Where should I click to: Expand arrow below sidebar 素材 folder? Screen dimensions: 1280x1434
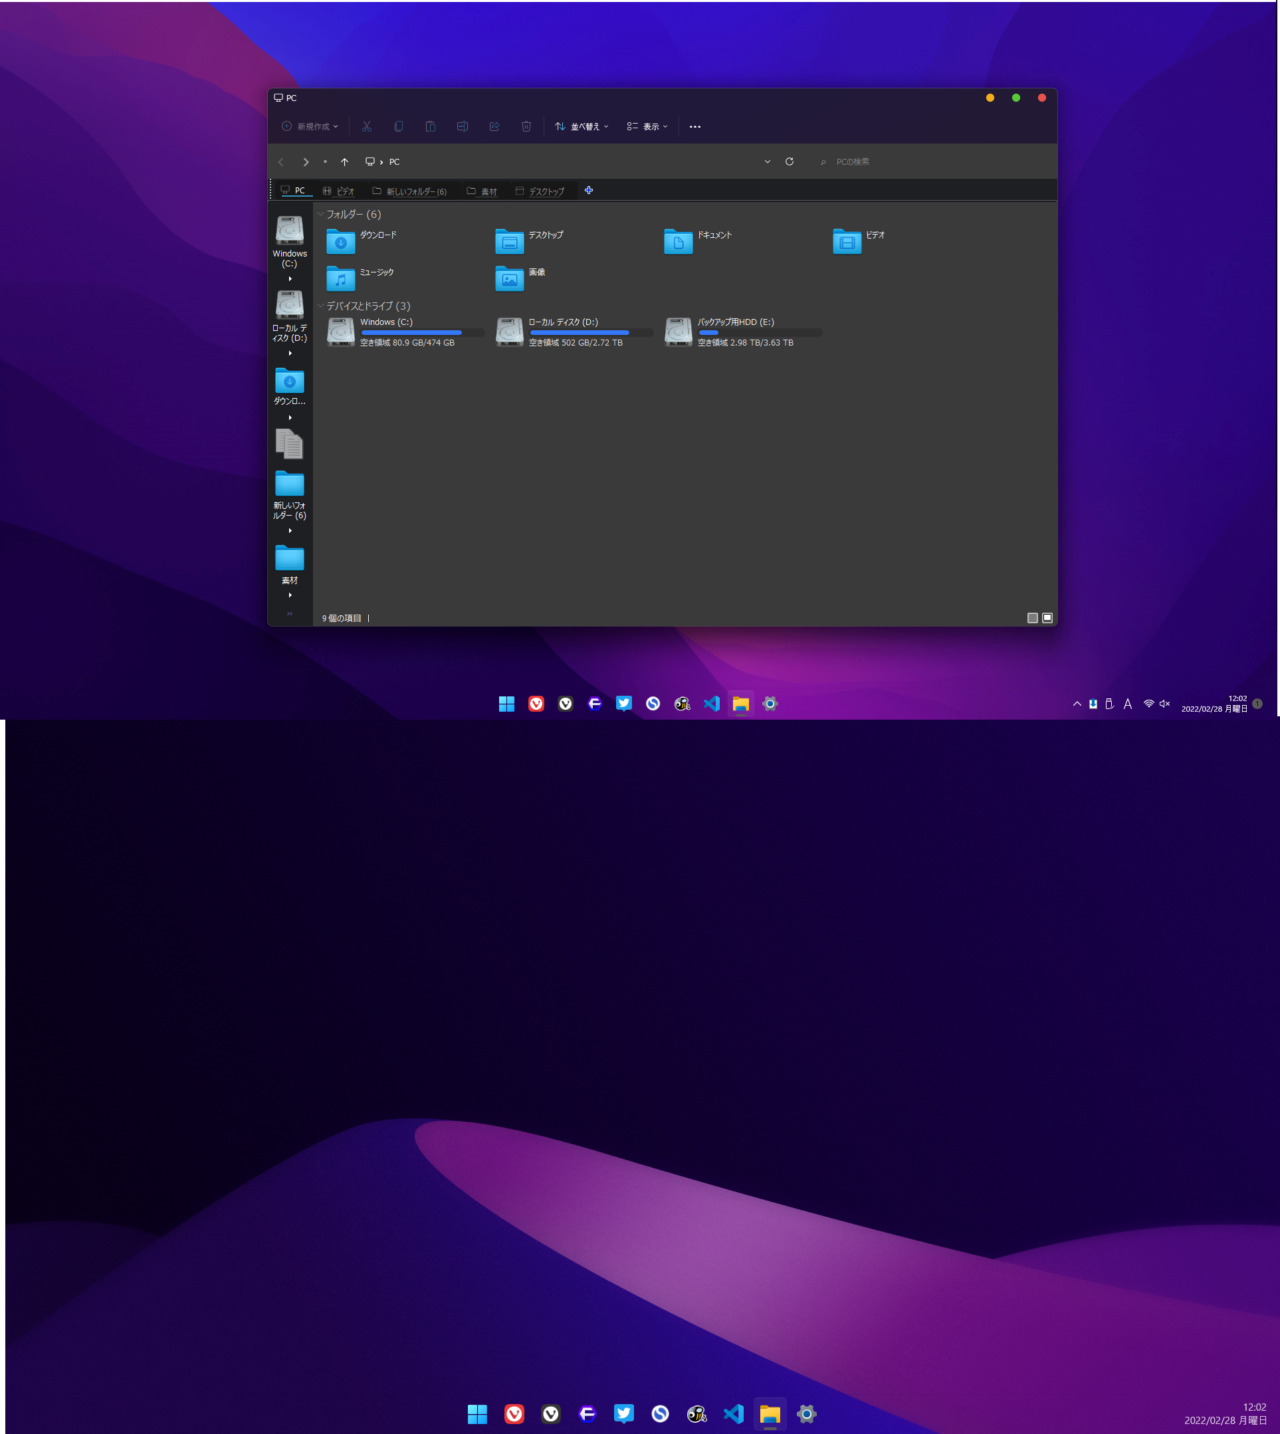point(290,595)
